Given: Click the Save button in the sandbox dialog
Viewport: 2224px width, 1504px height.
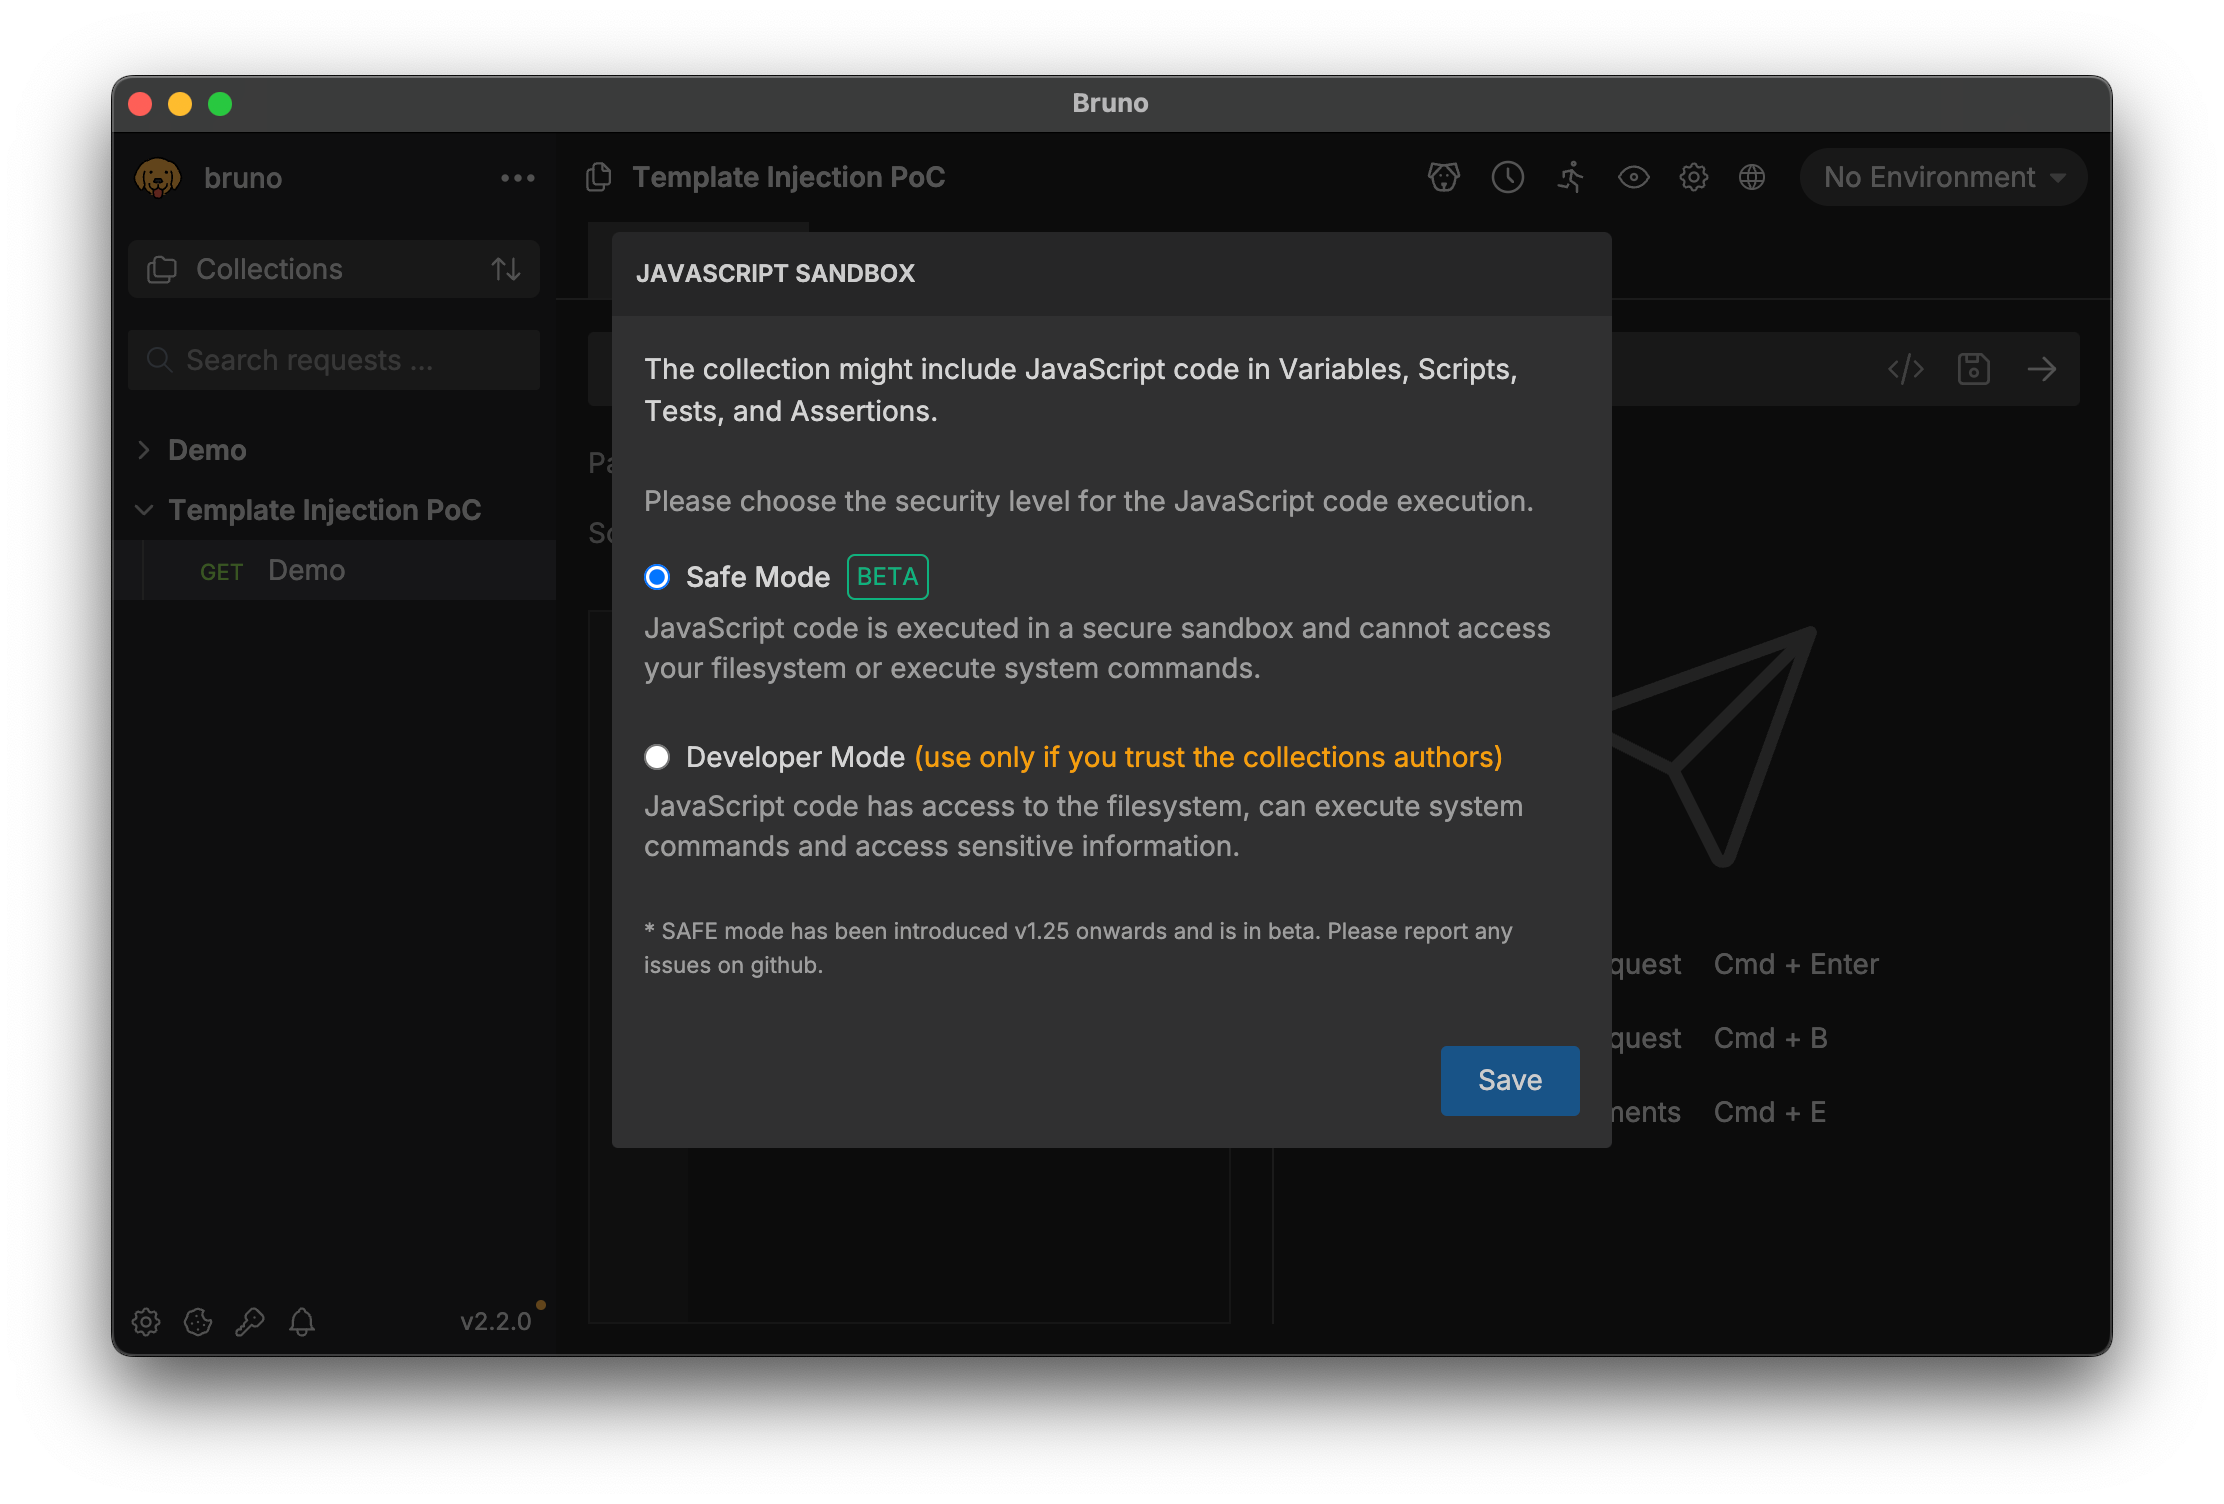Looking at the screenshot, I should [1509, 1080].
